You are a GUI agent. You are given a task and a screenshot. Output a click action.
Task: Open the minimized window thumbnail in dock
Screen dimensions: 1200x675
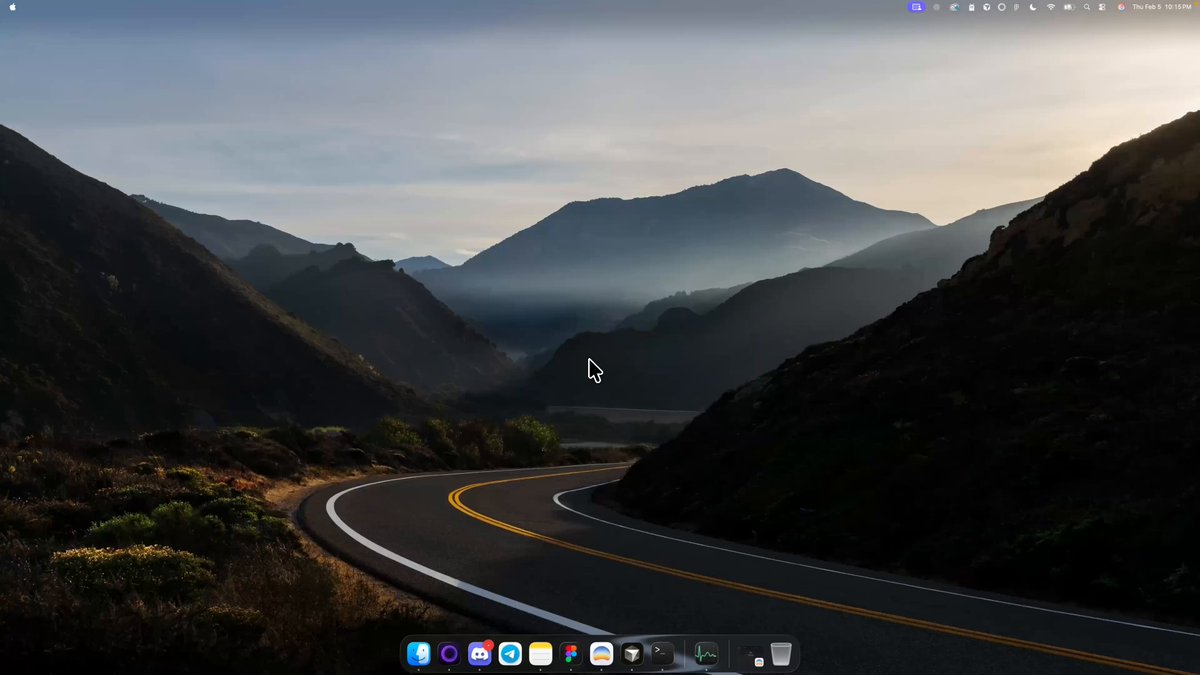click(x=751, y=655)
